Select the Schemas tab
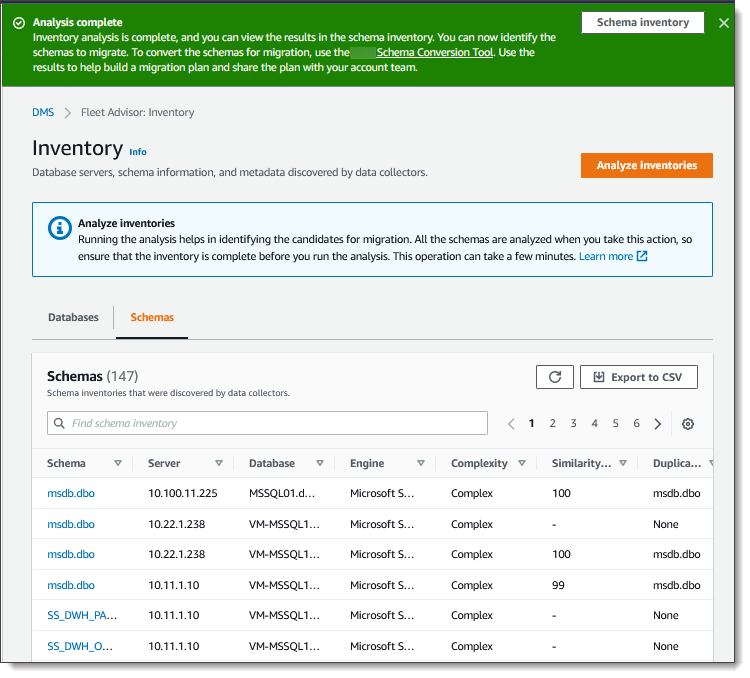Image resolution: width=750 pixels, height=678 pixels. point(152,317)
